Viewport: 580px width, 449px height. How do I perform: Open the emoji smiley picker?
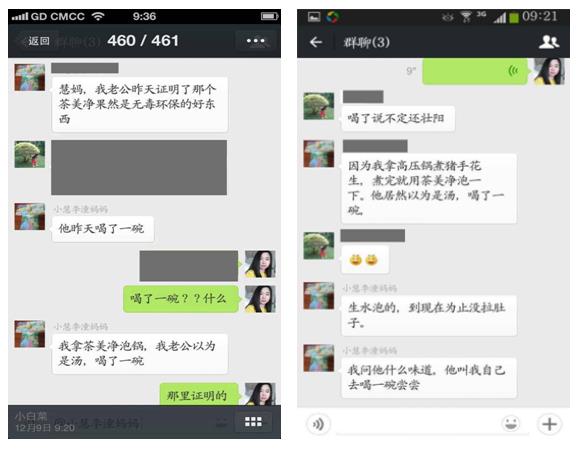point(511,423)
